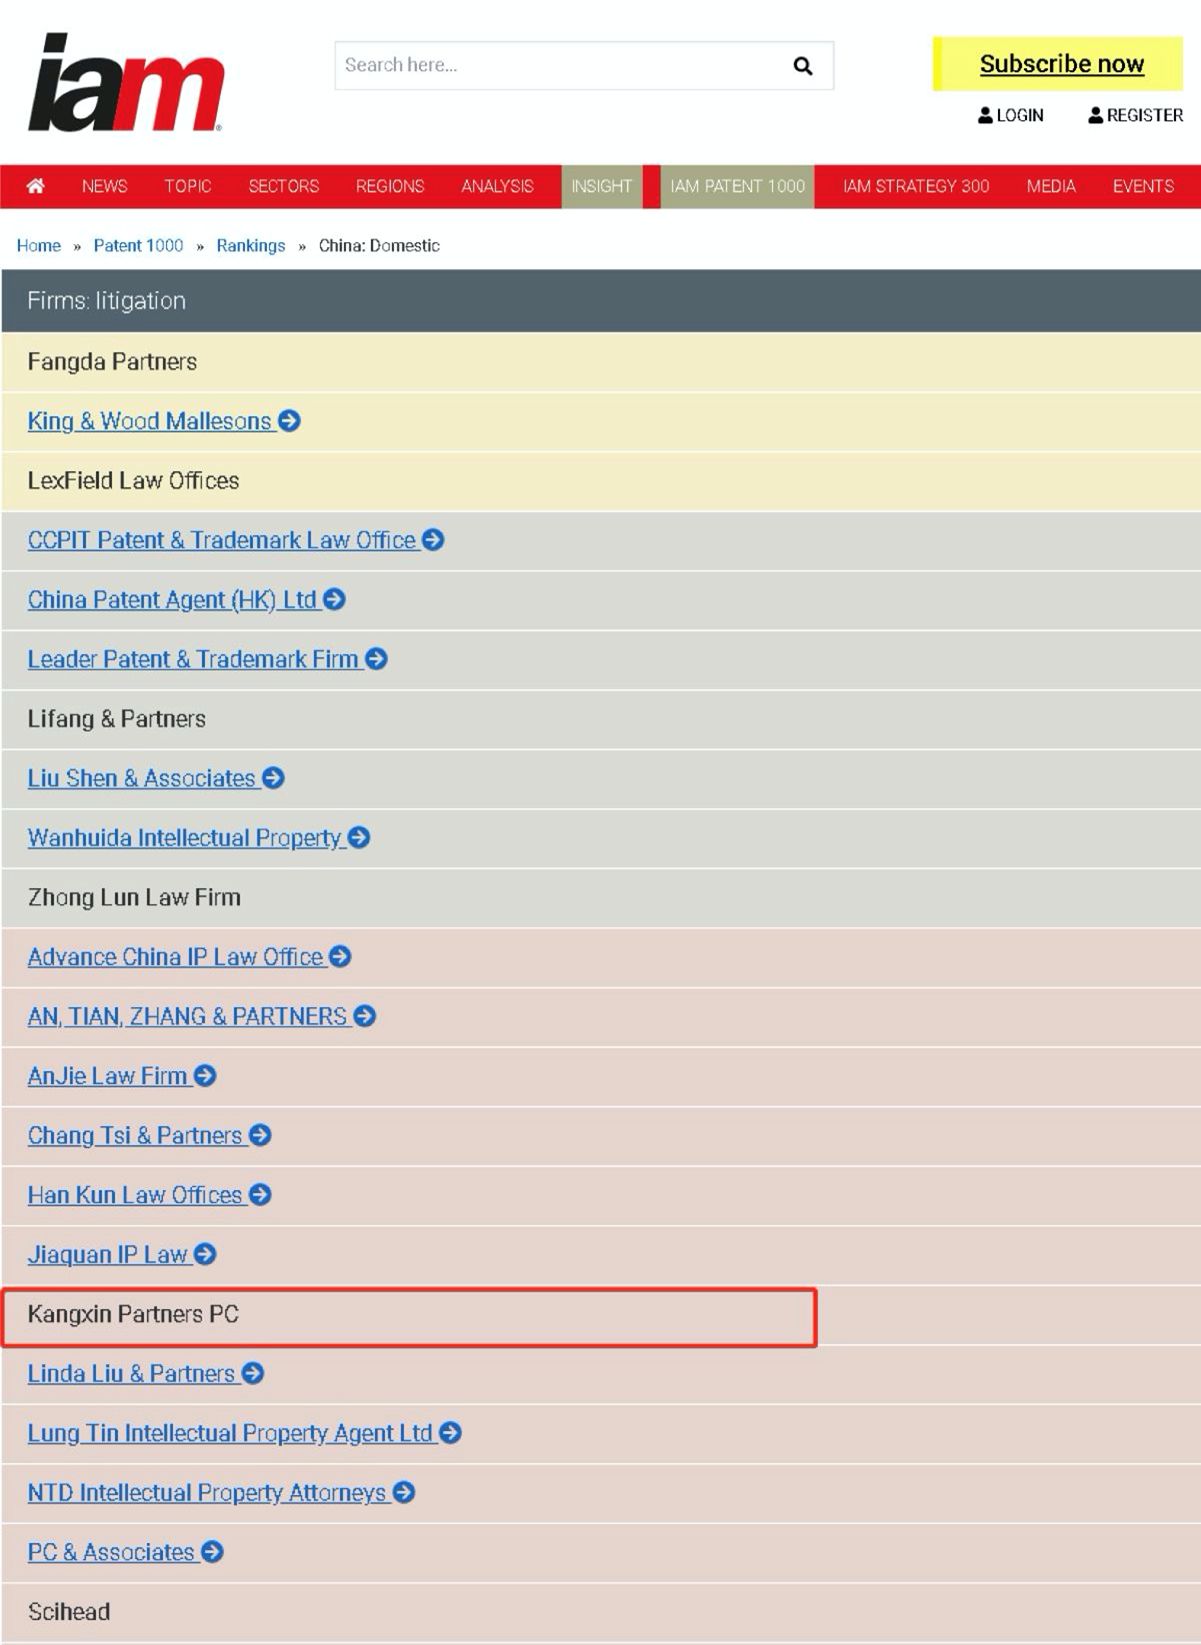1201x1645 pixels.
Task: Go to the Home icon in navbar
Action: pyautogui.click(x=35, y=186)
